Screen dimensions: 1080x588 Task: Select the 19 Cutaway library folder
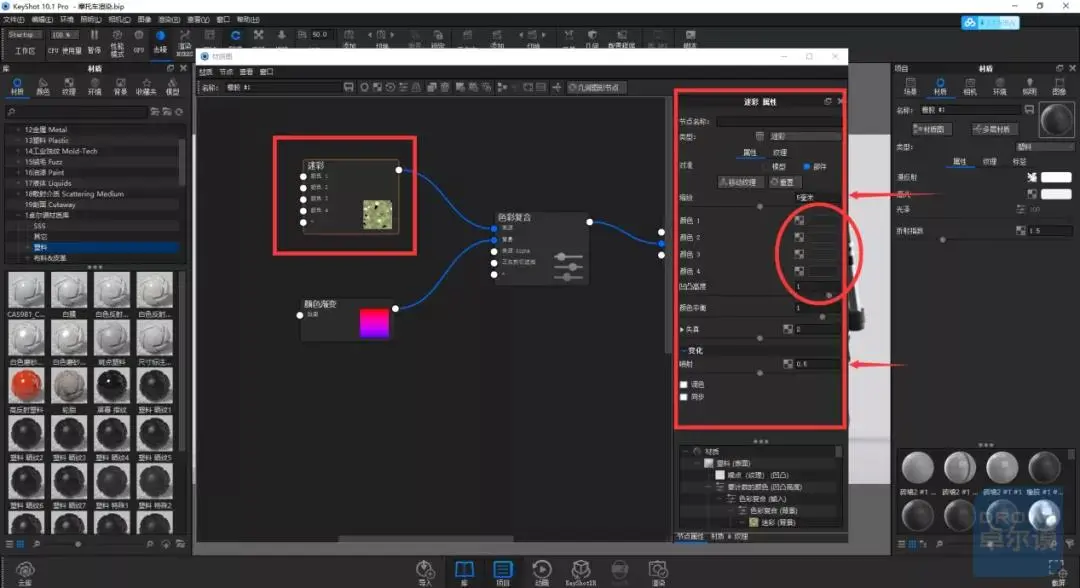tap(50, 204)
